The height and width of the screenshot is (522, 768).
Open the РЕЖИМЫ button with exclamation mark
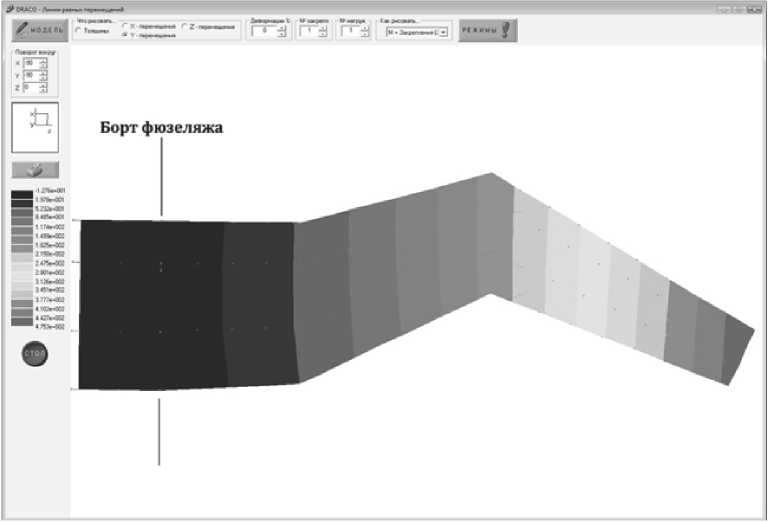pyautogui.click(x=488, y=30)
